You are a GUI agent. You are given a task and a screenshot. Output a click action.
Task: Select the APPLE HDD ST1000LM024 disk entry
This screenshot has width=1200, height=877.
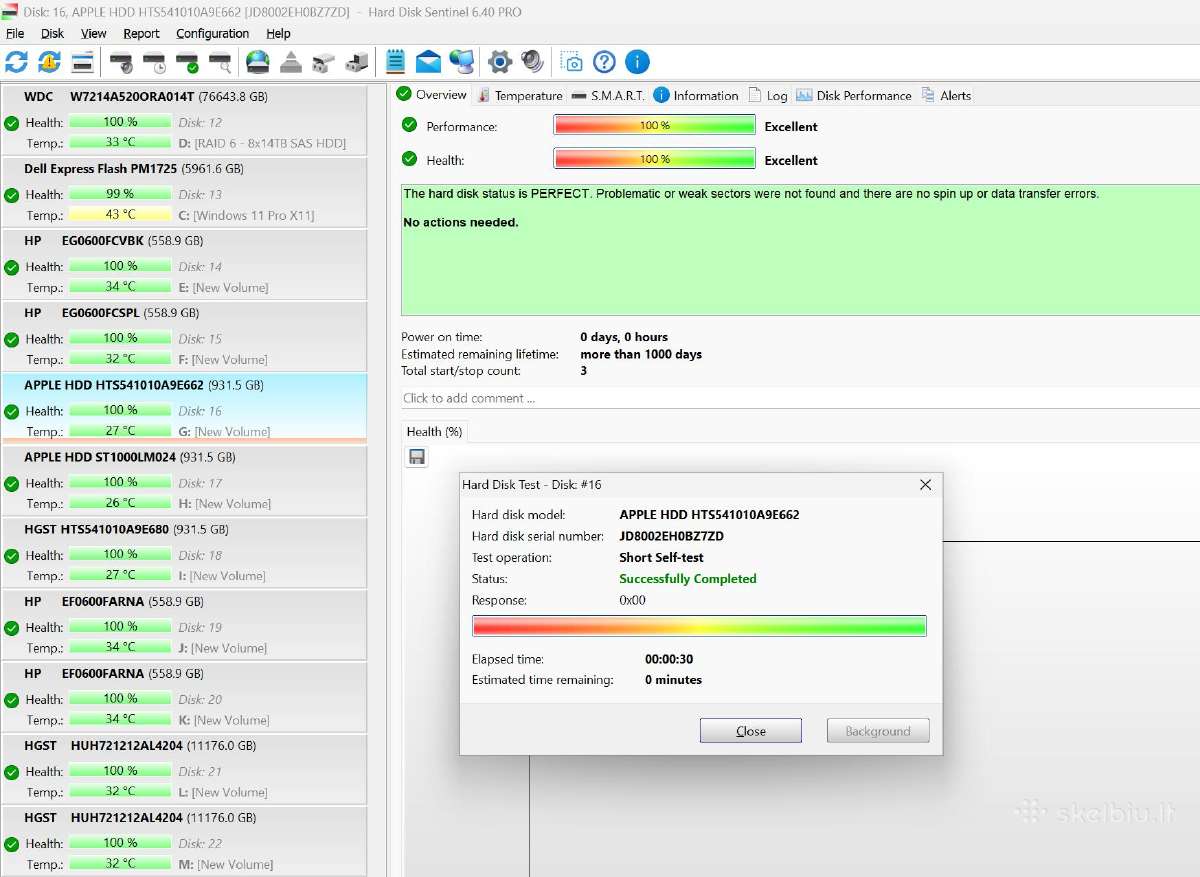pos(184,479)
